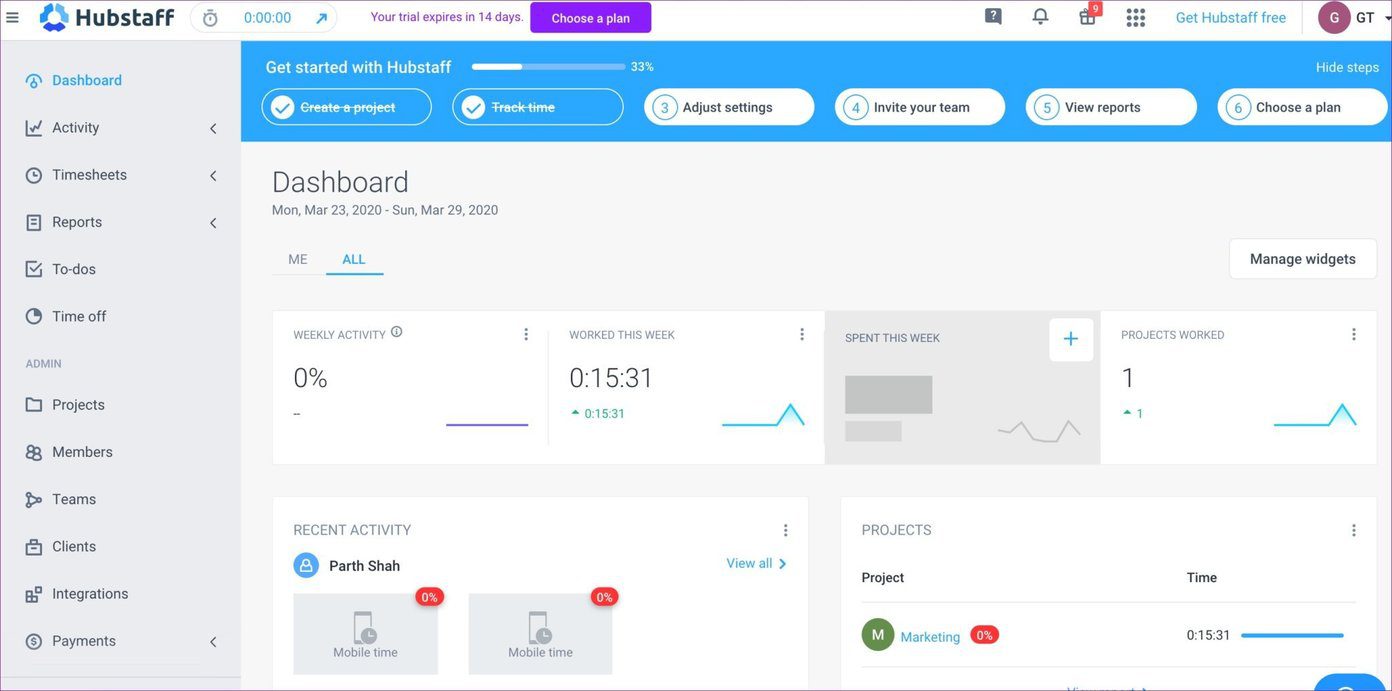Image resolution: width=1392 pixels, height=691 pixels.
Task: Toggle the hamburger sidebar menu icon
Action: [13, 17]
